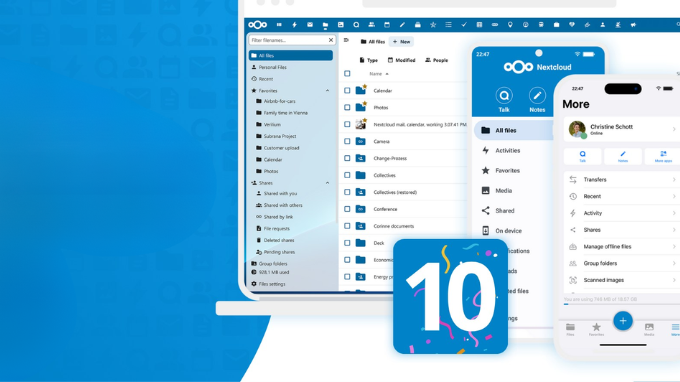Click the All files breadcrumb
Viewport: 680px width, 382px height.
coord(373,42)
